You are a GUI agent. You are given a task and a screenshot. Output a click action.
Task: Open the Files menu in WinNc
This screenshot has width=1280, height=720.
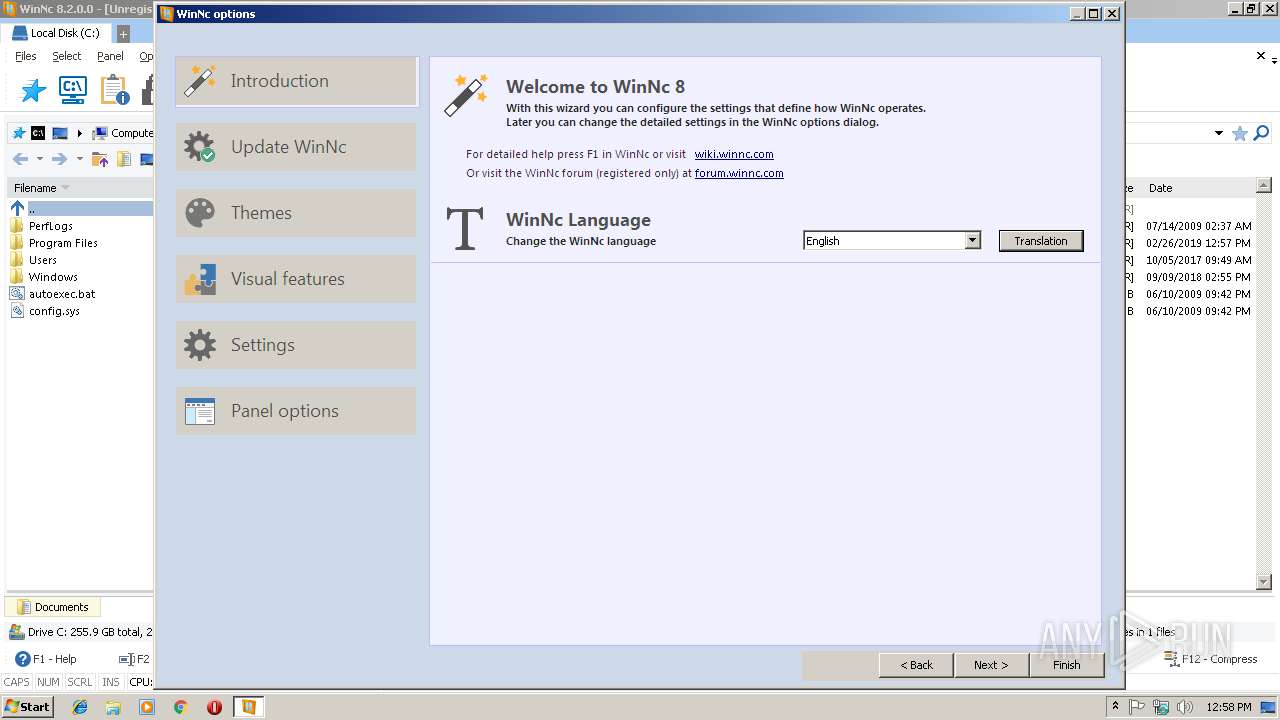tap(25, 57)
